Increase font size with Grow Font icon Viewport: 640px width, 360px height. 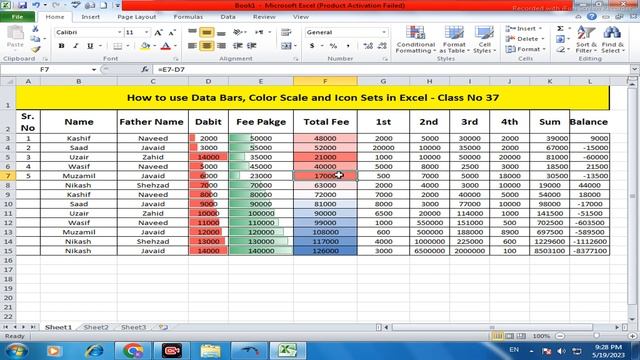tap(158, 32)
